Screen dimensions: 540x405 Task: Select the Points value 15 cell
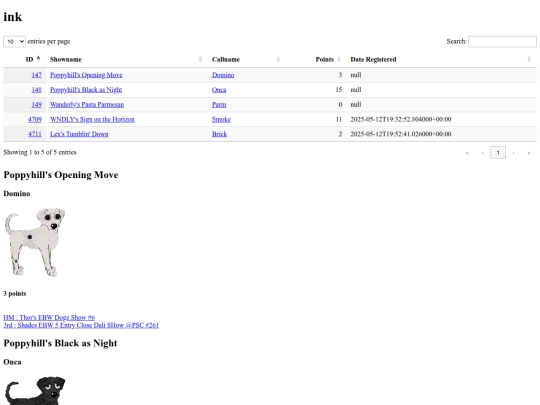[316, 90]
